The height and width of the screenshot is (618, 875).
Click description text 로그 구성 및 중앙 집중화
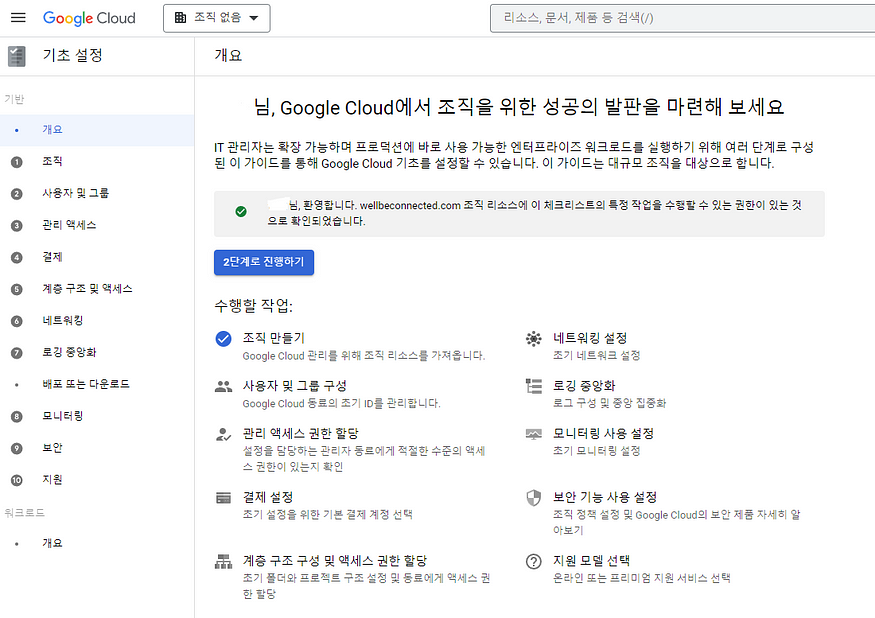click(x=609, y=403)
